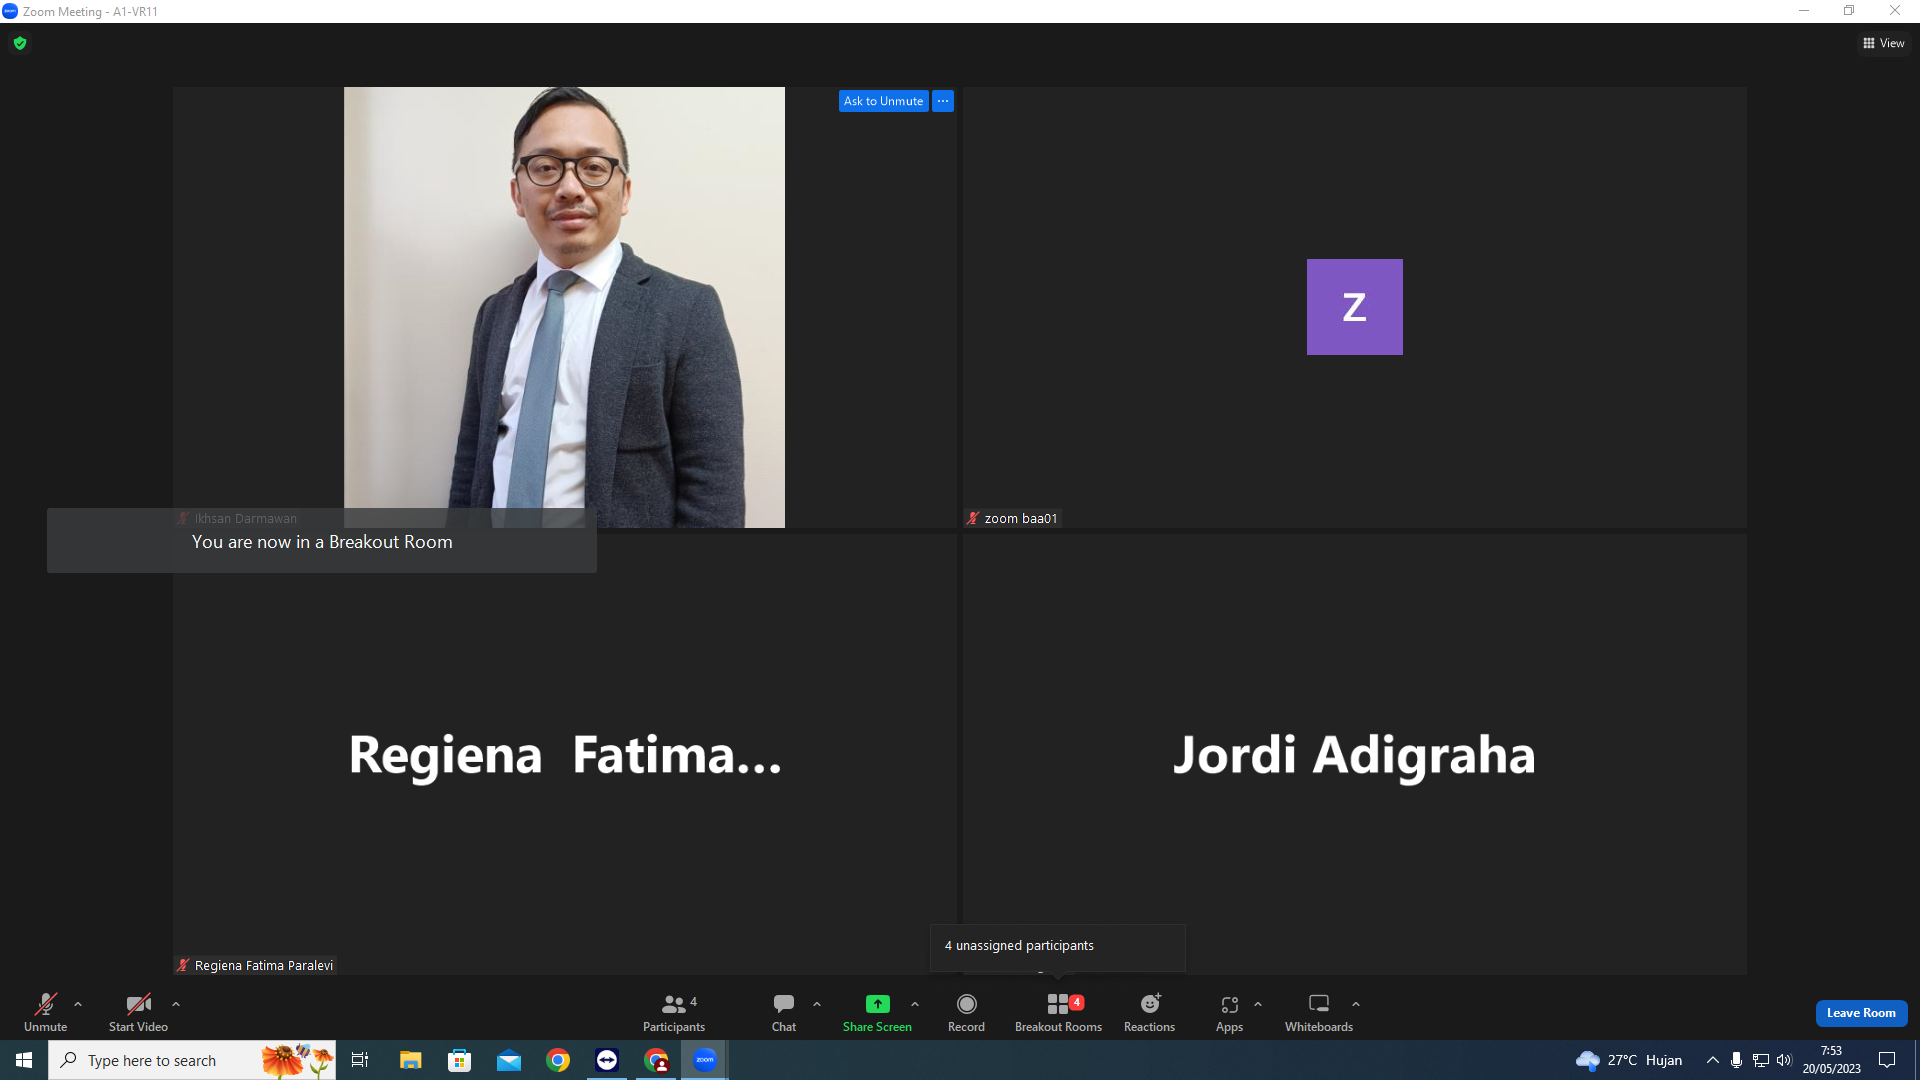Expand Apps options arrow
The image size is (1920, 1080).
pyautogui.click(x=1258, y=1004)
